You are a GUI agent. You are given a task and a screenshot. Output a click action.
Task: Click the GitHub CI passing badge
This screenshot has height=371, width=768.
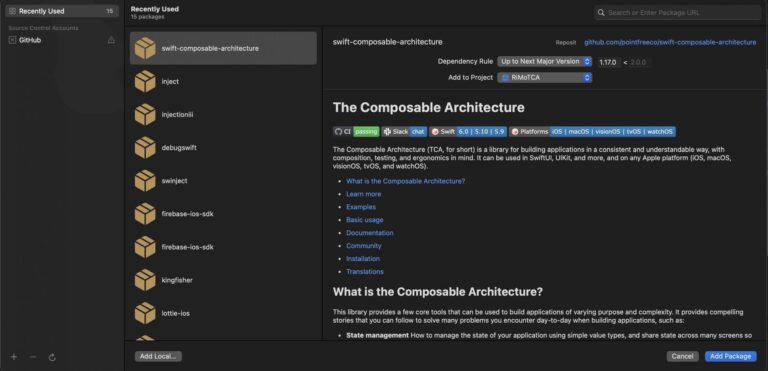[x=356, y=131]
